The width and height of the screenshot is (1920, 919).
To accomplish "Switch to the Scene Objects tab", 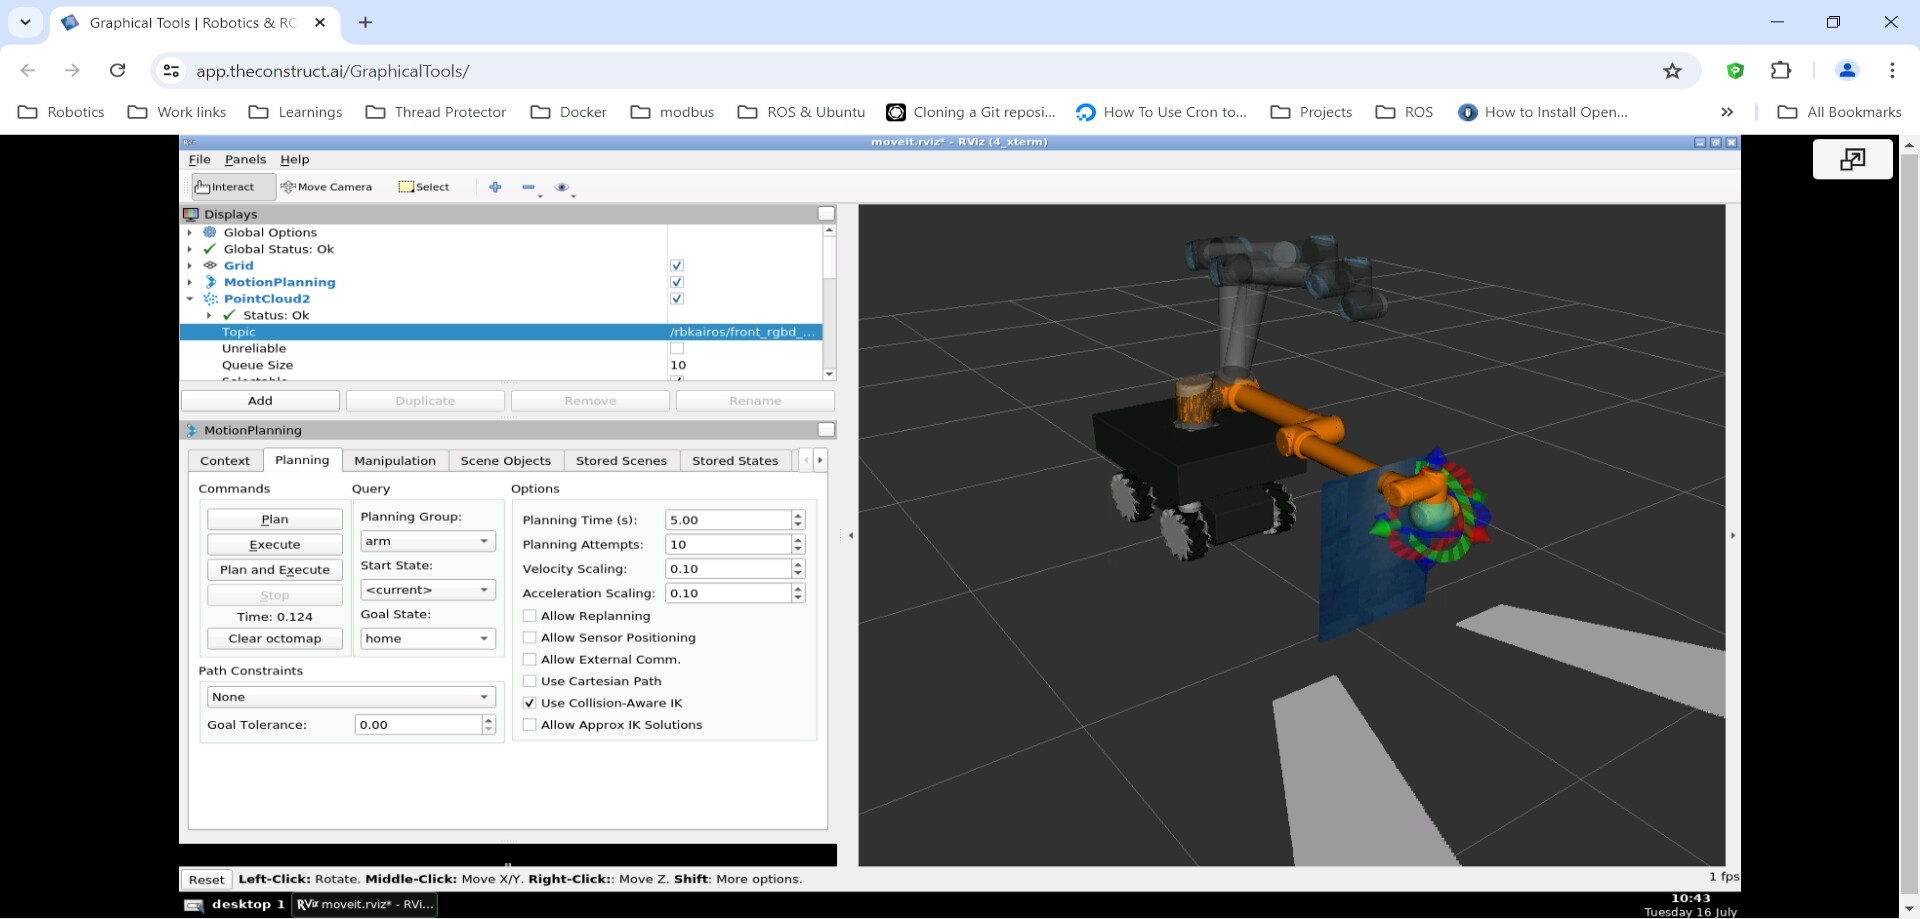I will coord(505,461).
